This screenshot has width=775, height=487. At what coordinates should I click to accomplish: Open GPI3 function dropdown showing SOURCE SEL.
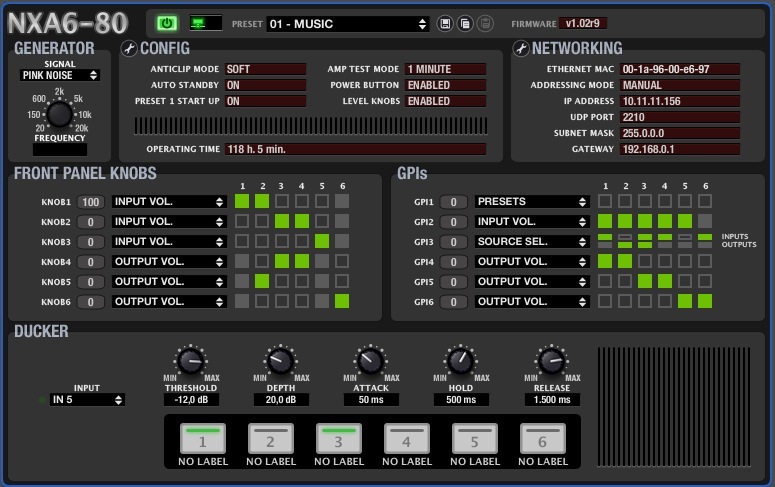click(531, 241)
